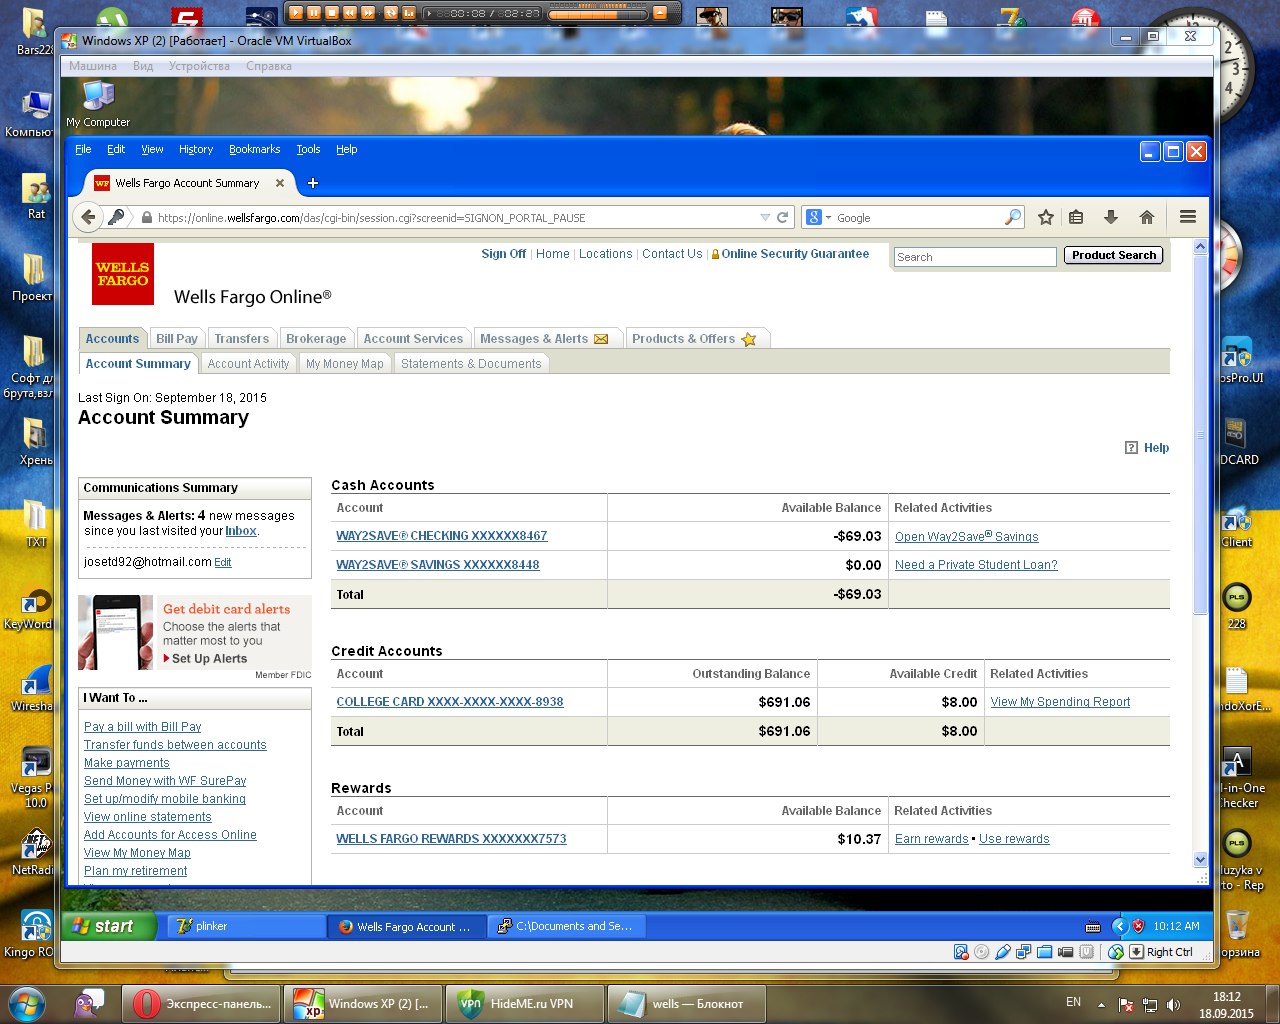The width and height of the screenshot is (1280, 1024).
Task: Open the Google search engine dropdown
Action: [819, 217]
